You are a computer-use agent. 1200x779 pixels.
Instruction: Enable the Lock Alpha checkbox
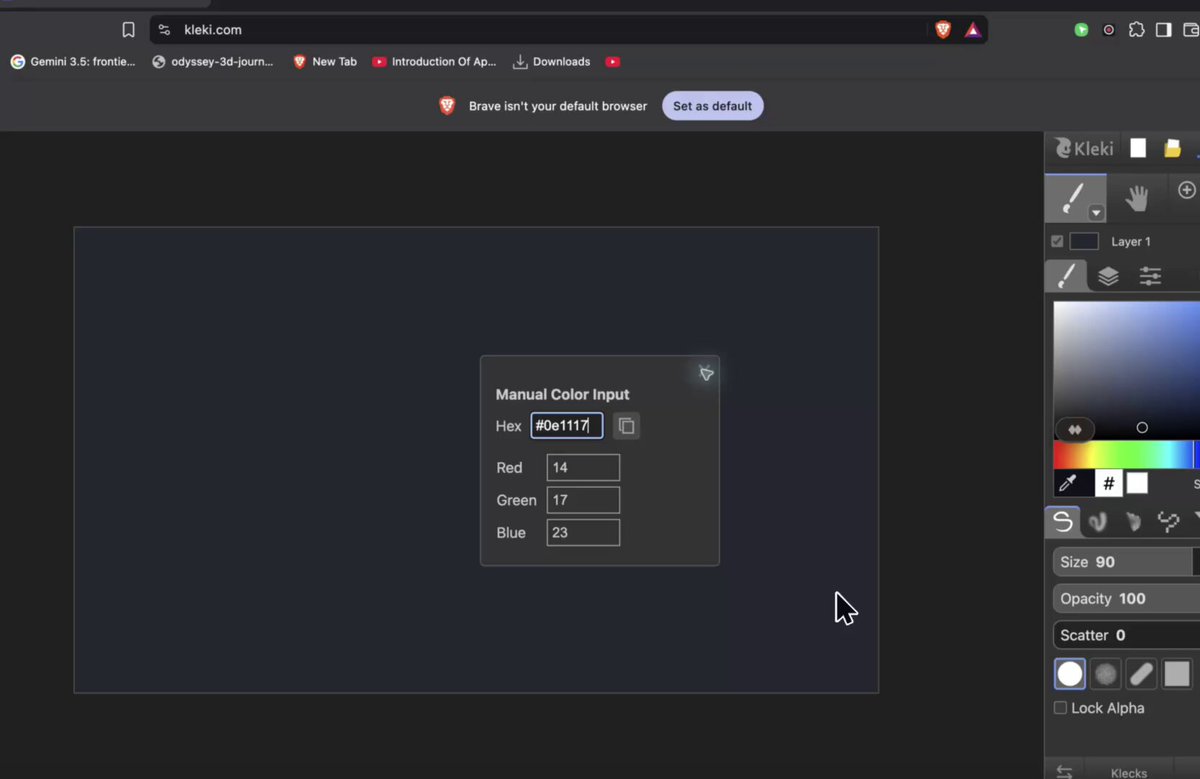point(1060,708)
